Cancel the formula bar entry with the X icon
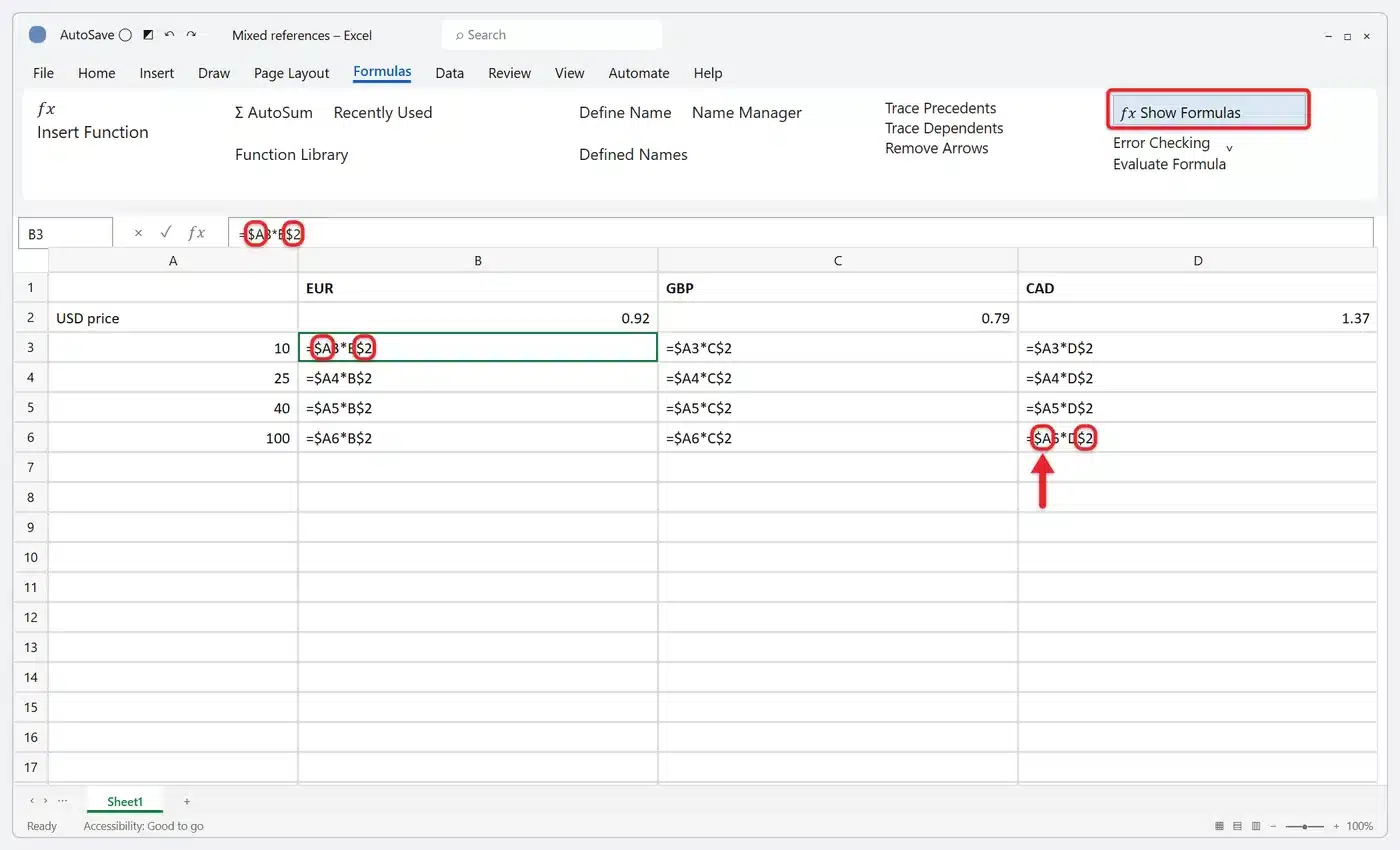Screen dimensions: 1400x850 click(x=138, y=233)
